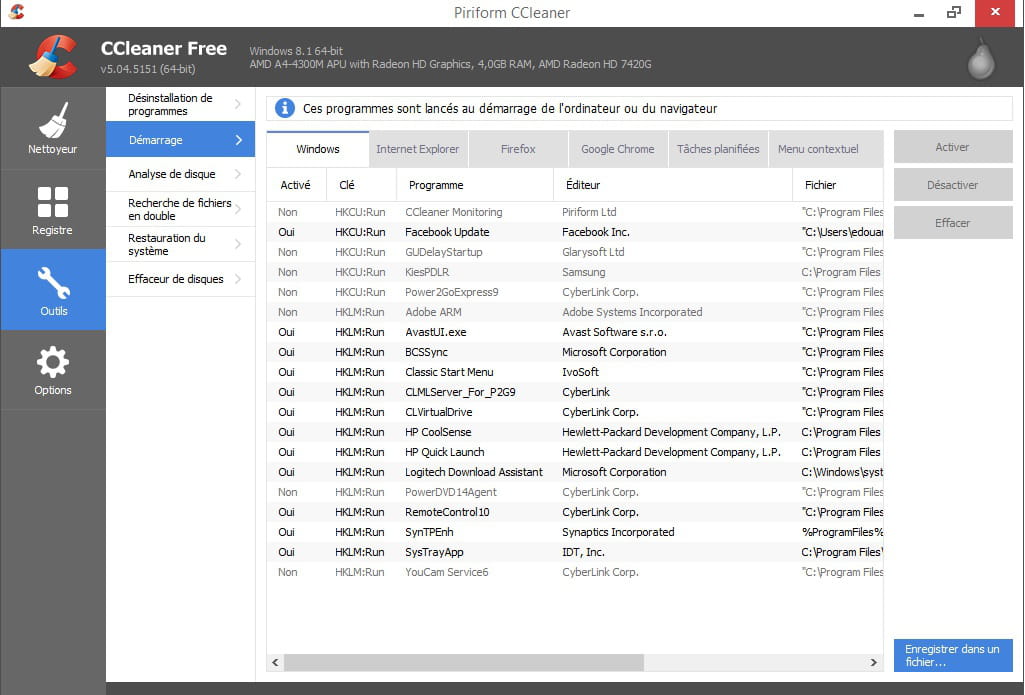This screenshot has height=695, width=1025.
Task: Click the horizontal scrollbar right arrow
Action: click(874, 662)
